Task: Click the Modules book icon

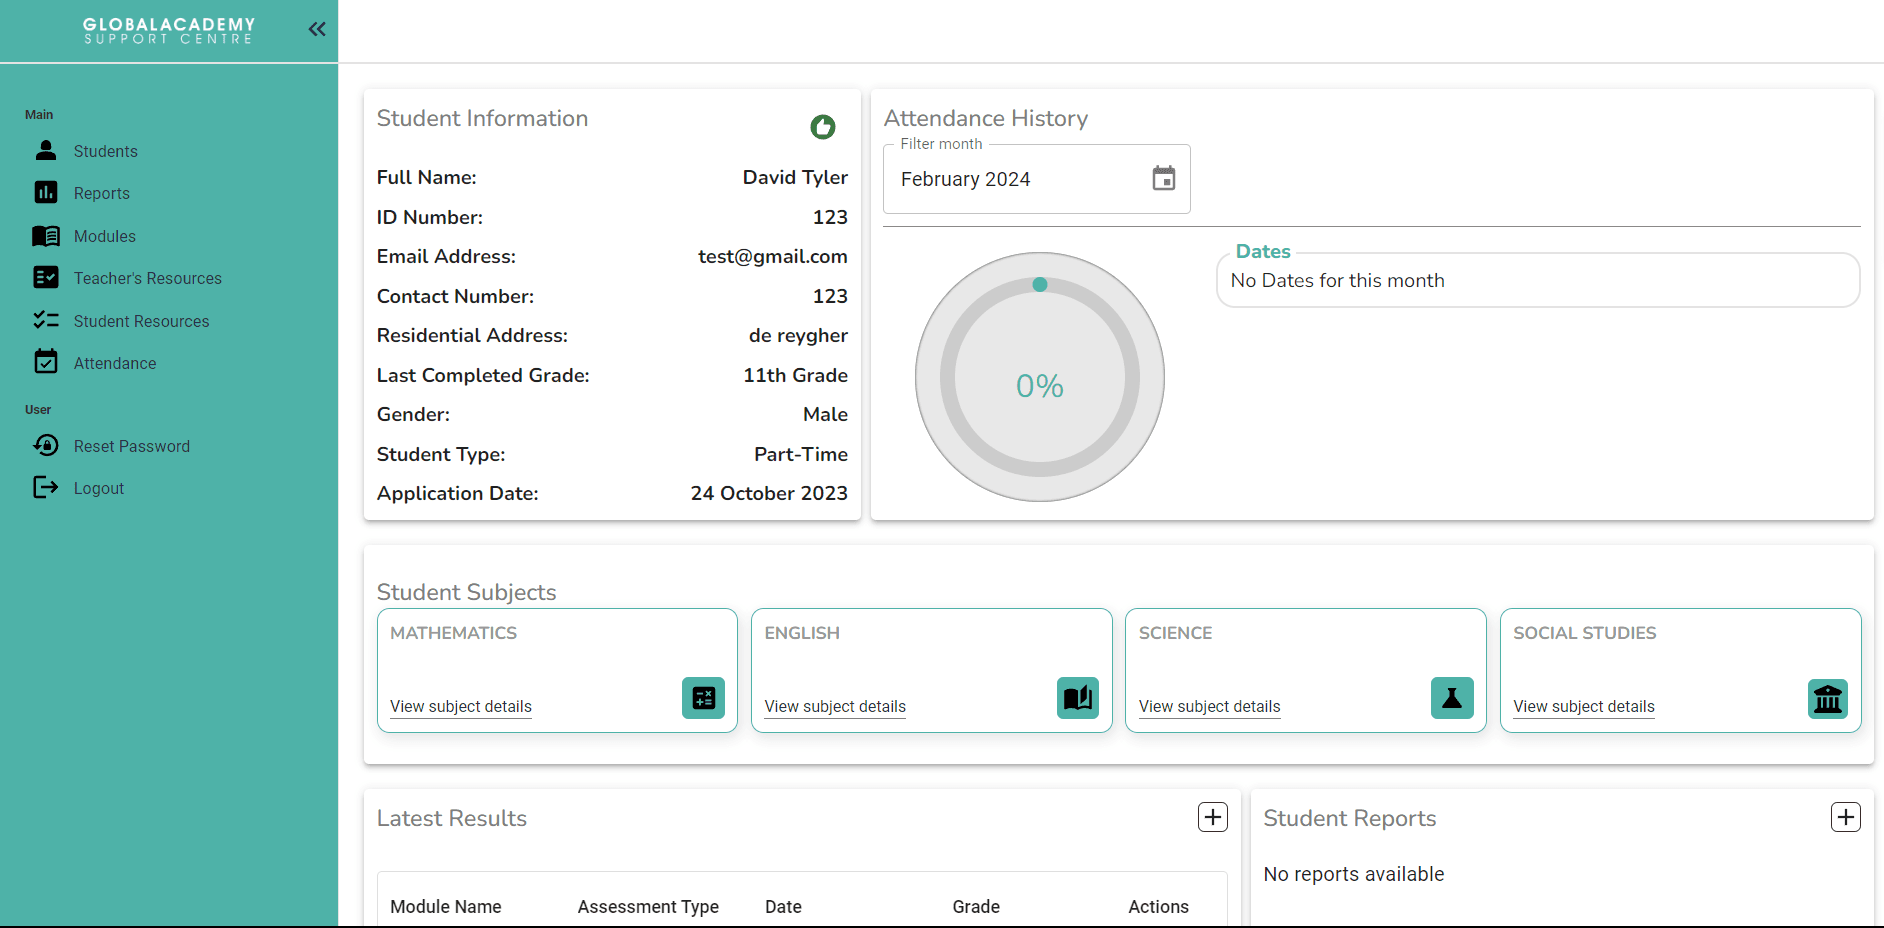Action: [46, 236]
